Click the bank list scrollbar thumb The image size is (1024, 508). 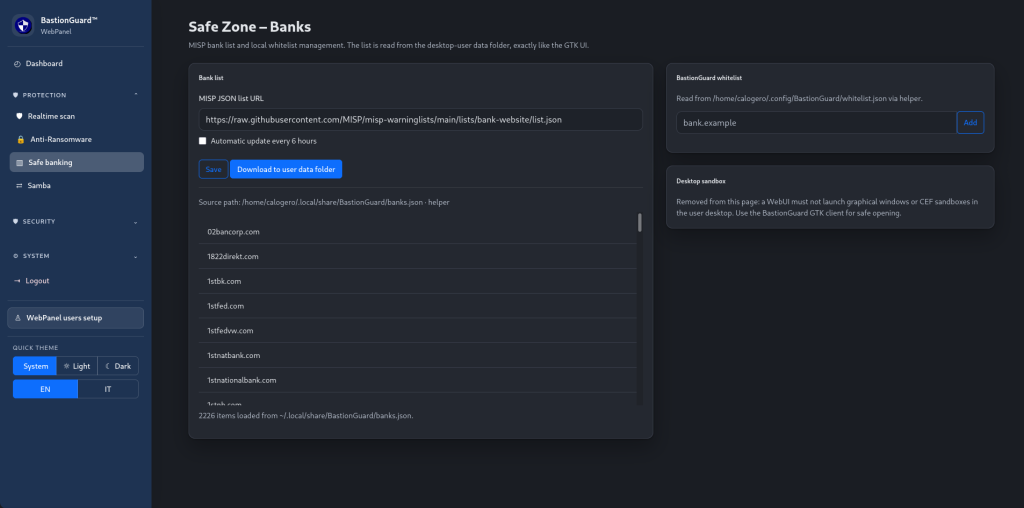coord(639,223)
